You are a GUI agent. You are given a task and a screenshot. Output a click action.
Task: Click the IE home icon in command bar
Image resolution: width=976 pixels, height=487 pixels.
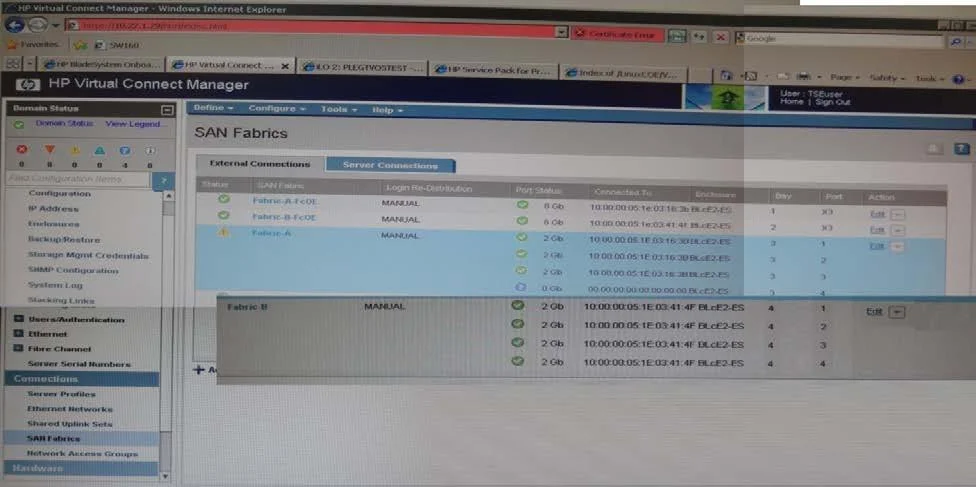click(x=726, y=75)
